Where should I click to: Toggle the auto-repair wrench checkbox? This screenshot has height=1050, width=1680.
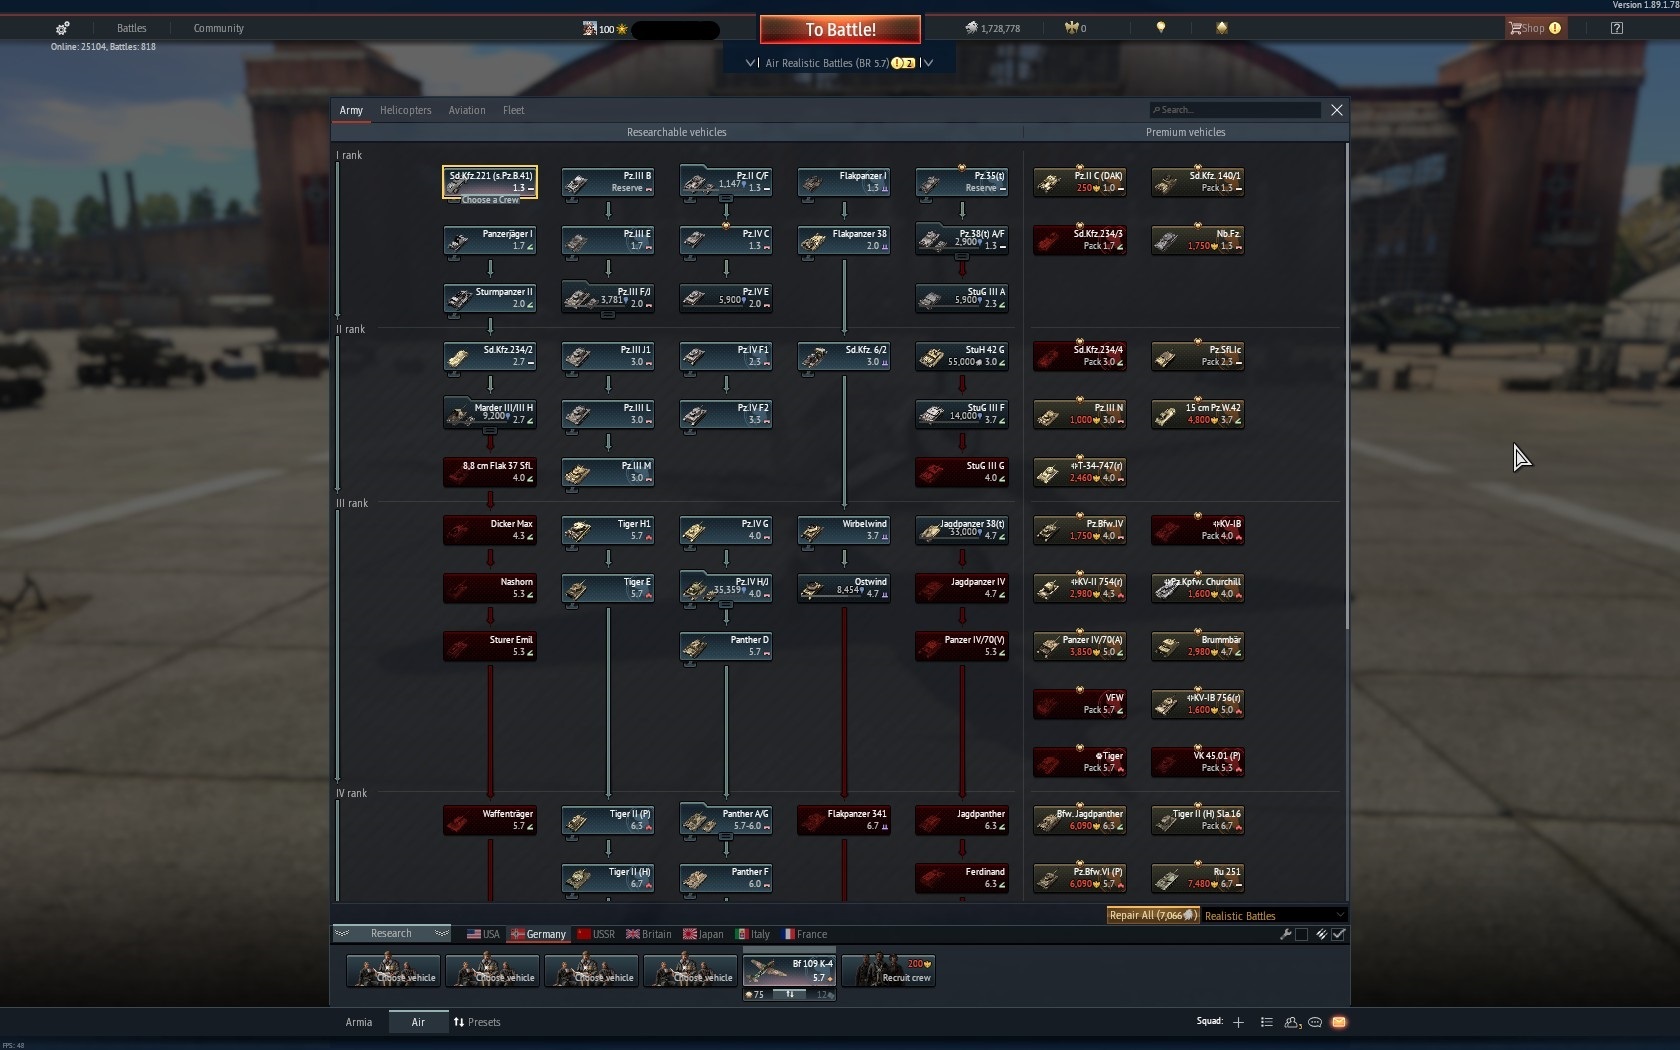(1301, 934)
